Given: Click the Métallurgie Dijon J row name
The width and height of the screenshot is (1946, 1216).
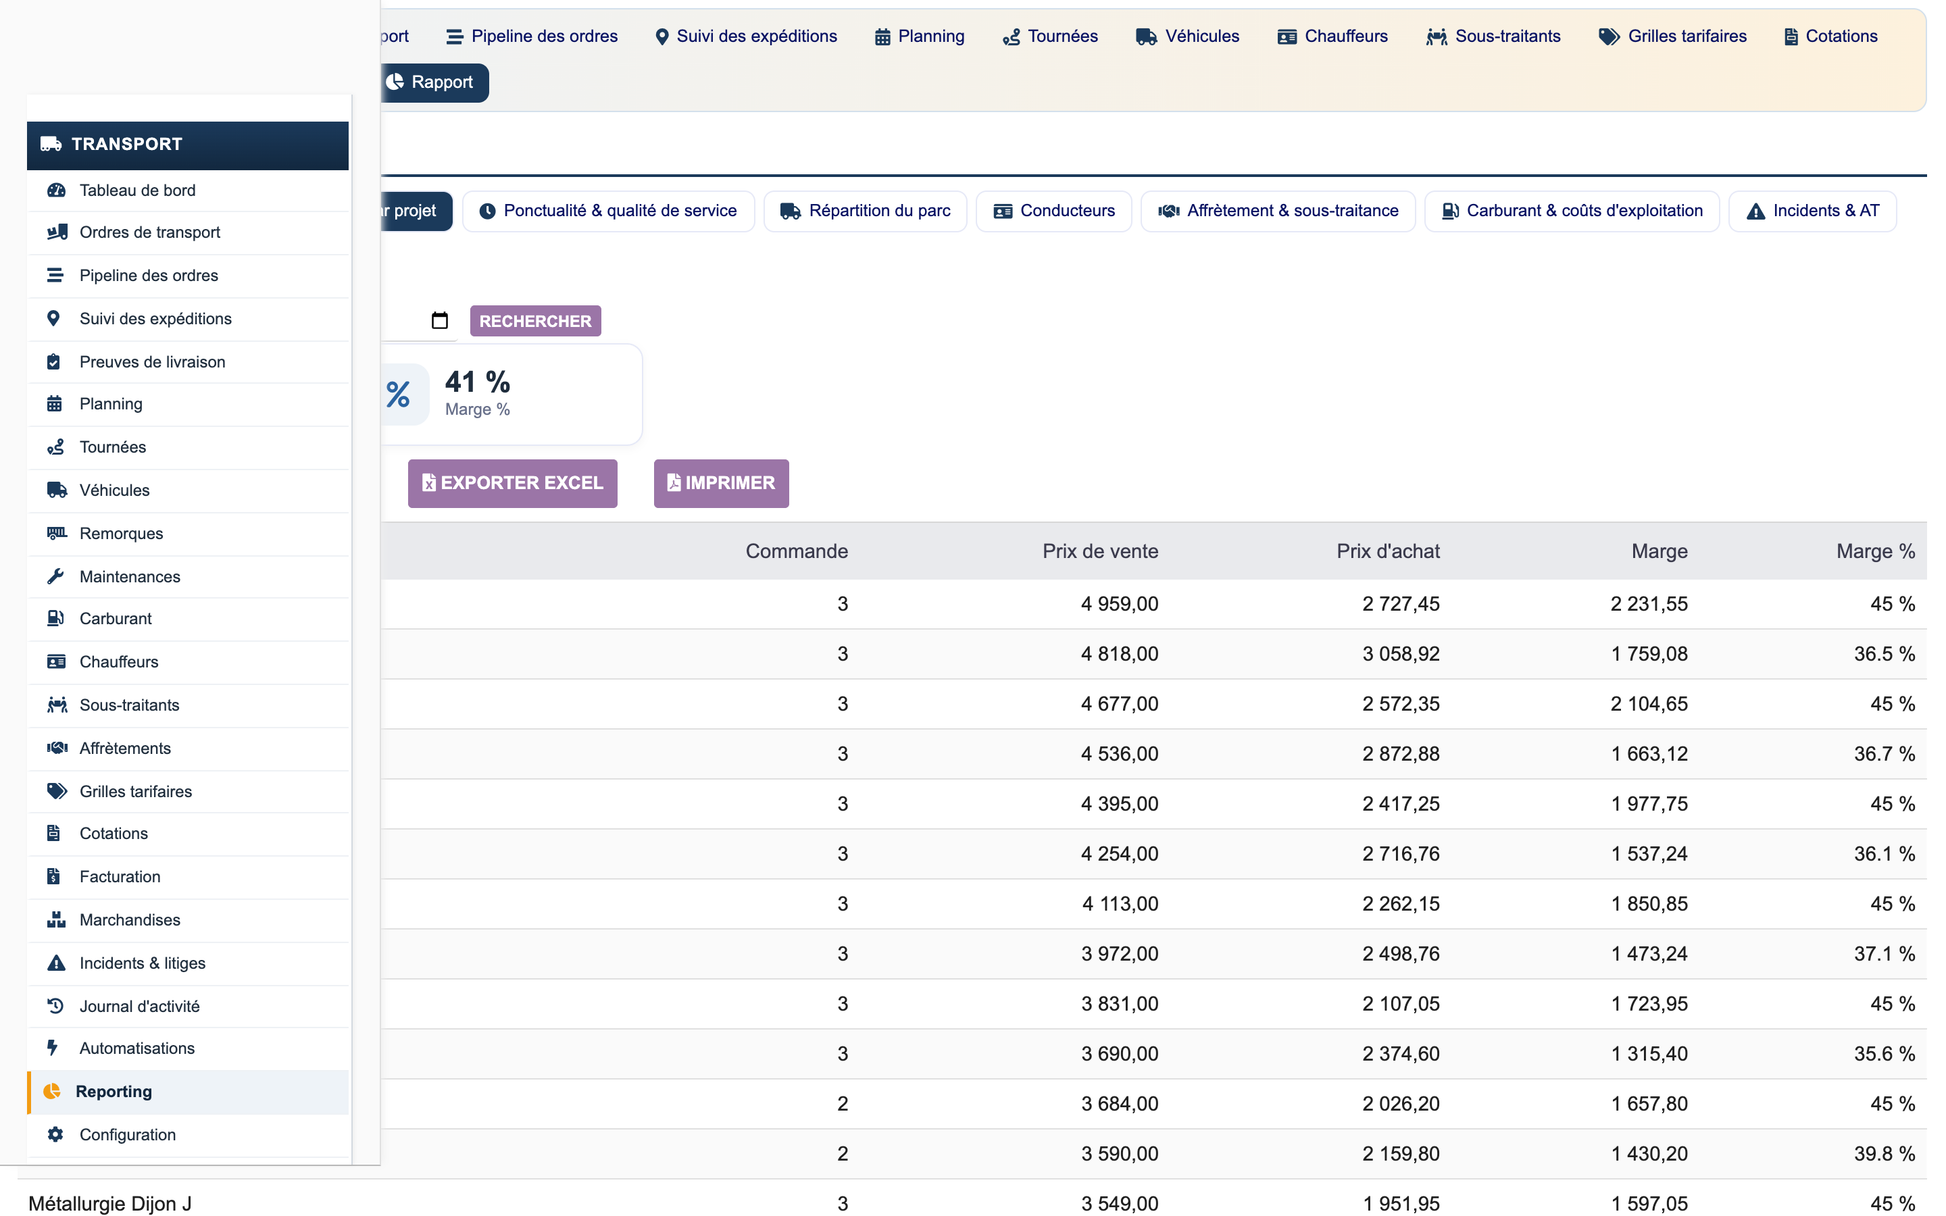Looking at the screenshot, I should click(x=110, y=1204).
